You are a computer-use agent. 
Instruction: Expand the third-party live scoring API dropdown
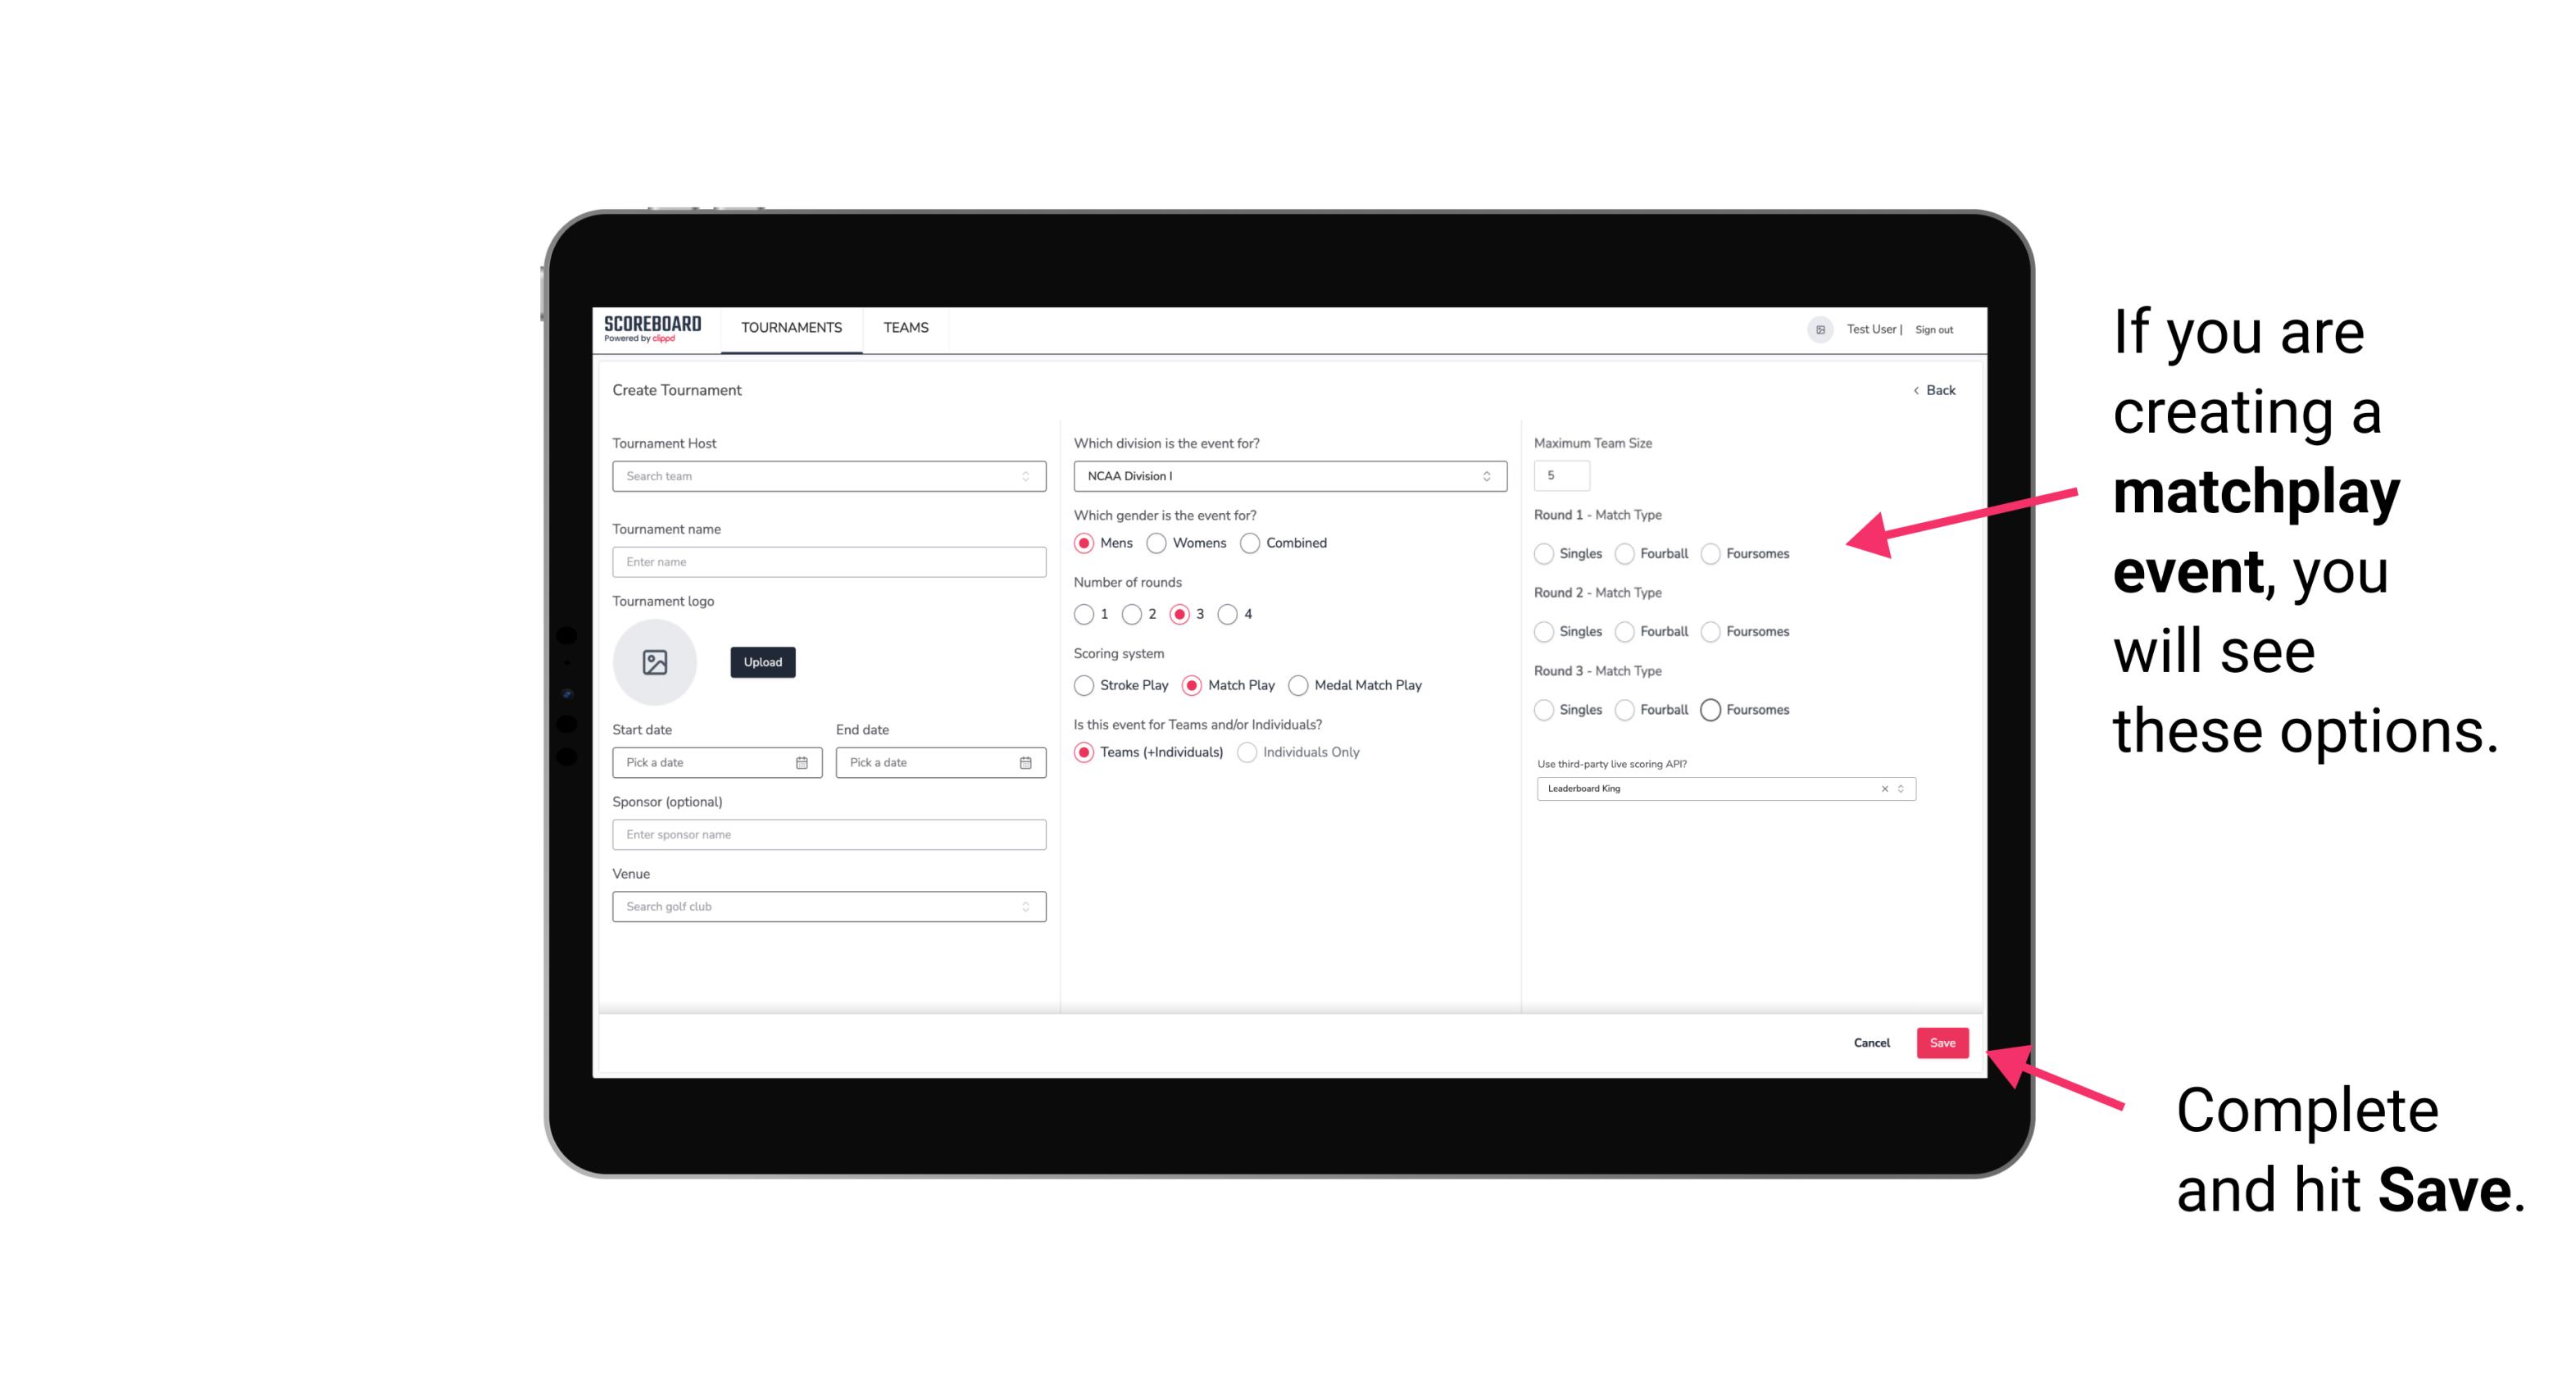point(1899,788)
